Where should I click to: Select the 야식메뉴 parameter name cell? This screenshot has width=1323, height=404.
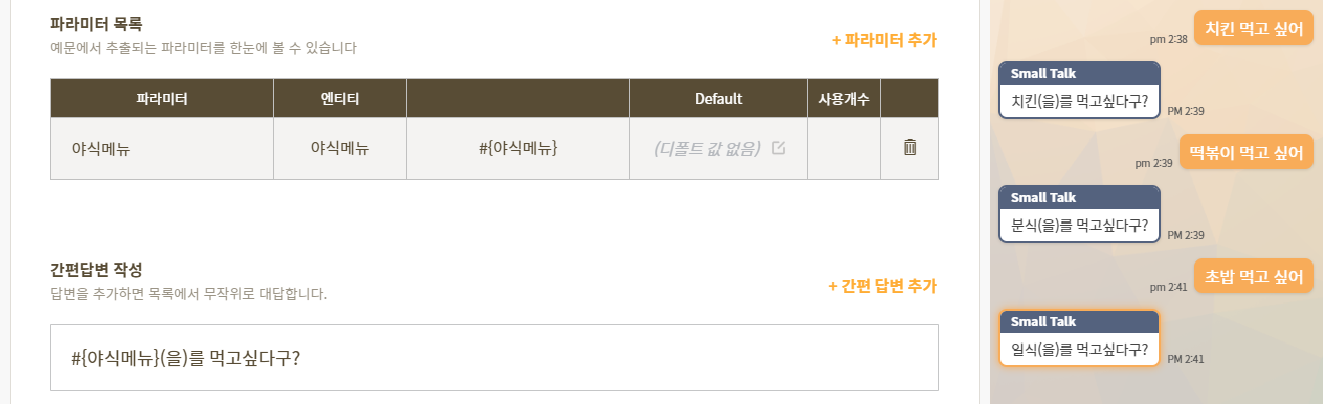click(162, 149)
